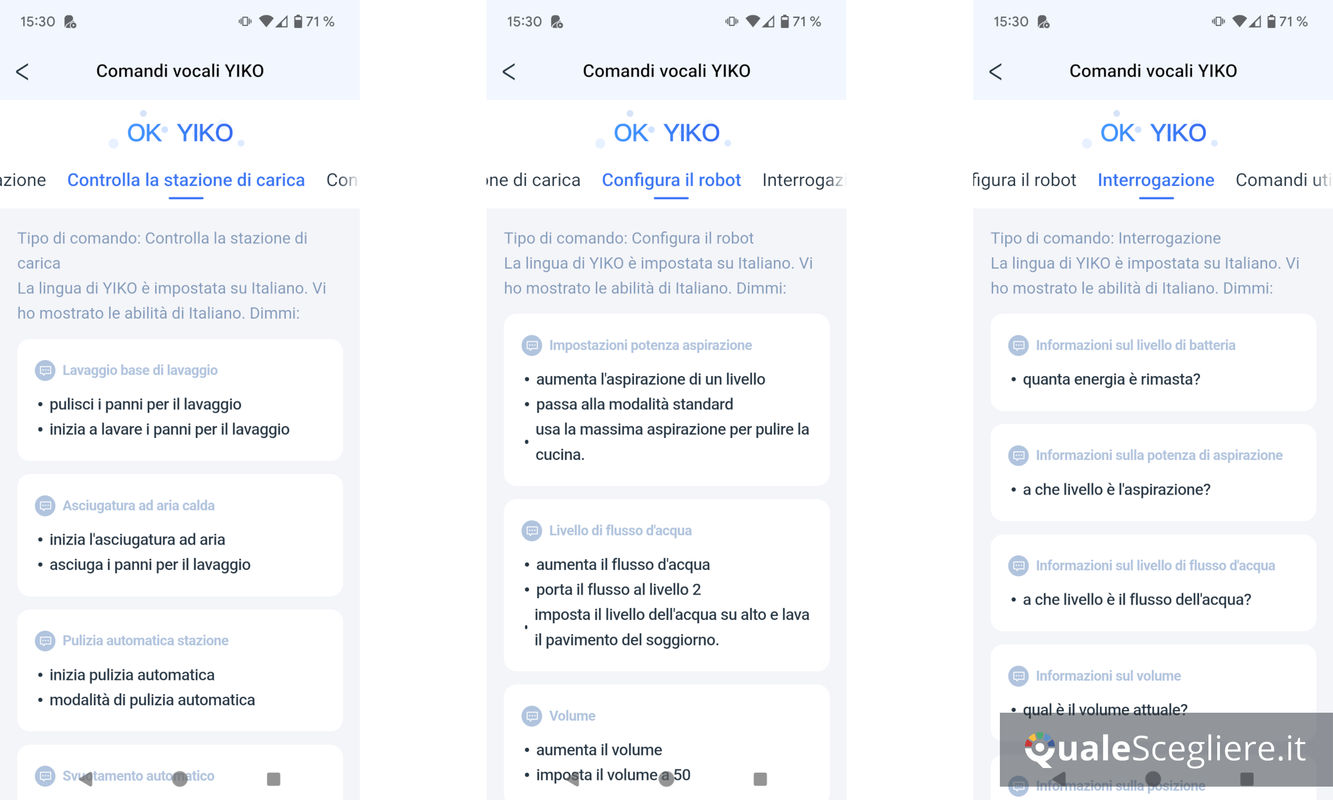This screenshot has height=800, width=1333.
Task: Tap chat icon beside Informazioni sul livello di batteria
Action: point(1018,345)
